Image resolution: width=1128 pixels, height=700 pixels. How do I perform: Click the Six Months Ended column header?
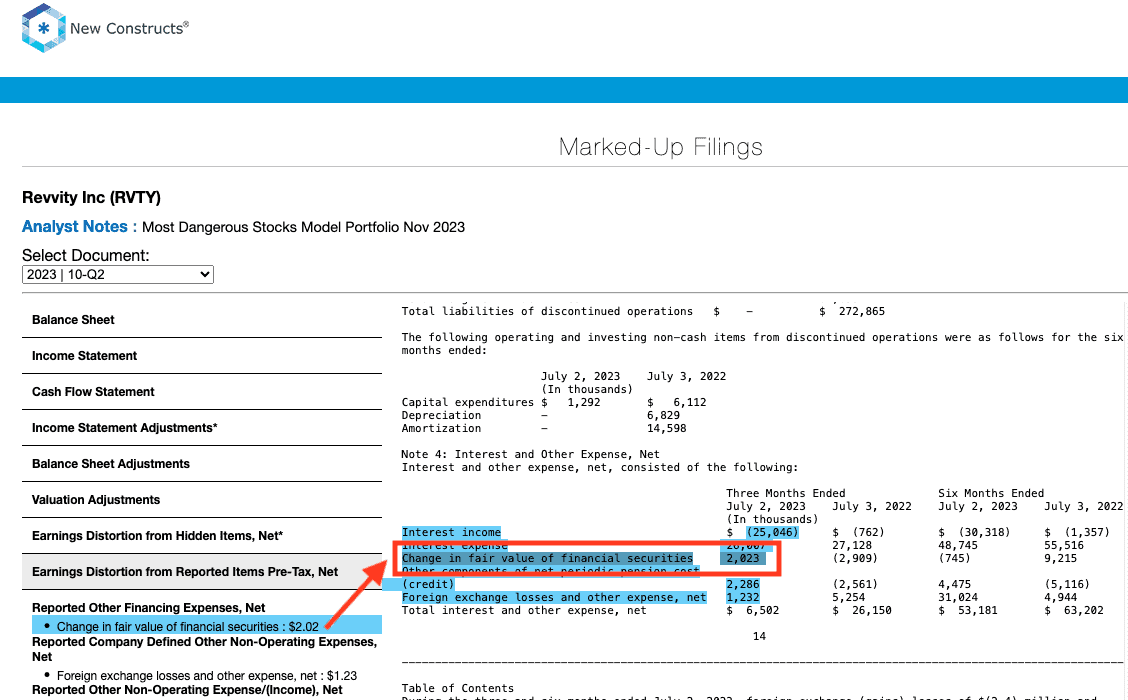991,493
